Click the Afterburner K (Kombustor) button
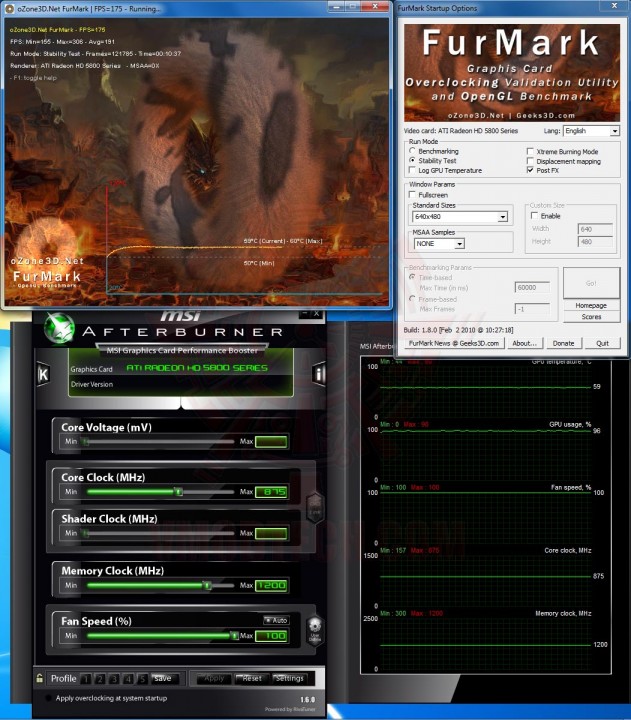 [43, 374]
